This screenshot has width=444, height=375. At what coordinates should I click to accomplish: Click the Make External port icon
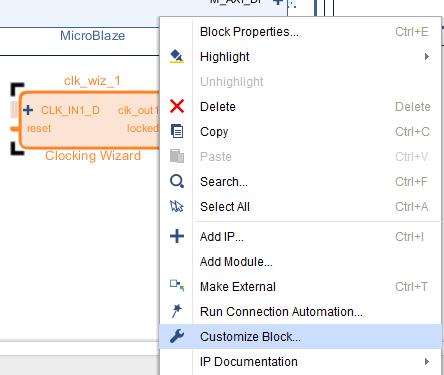coord(177,286)
